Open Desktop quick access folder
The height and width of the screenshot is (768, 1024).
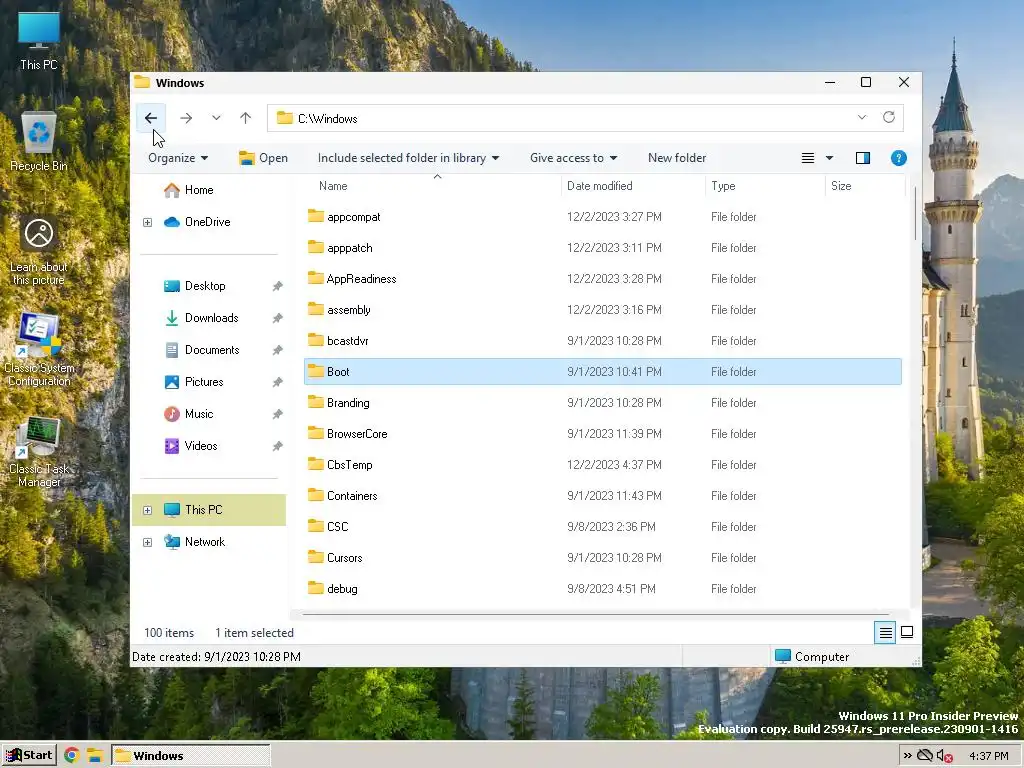(x=195, y=286)
